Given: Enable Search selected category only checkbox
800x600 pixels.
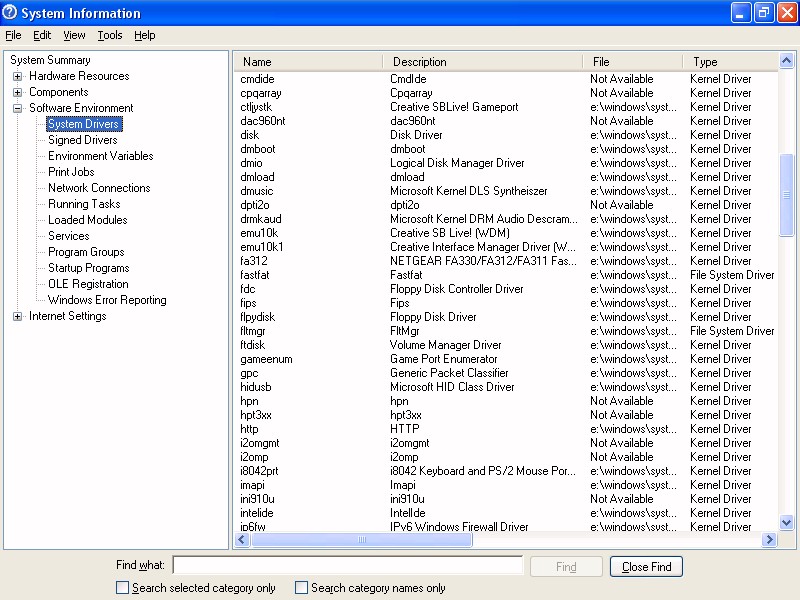Looking at the screenshot, I should click(122, 588).
